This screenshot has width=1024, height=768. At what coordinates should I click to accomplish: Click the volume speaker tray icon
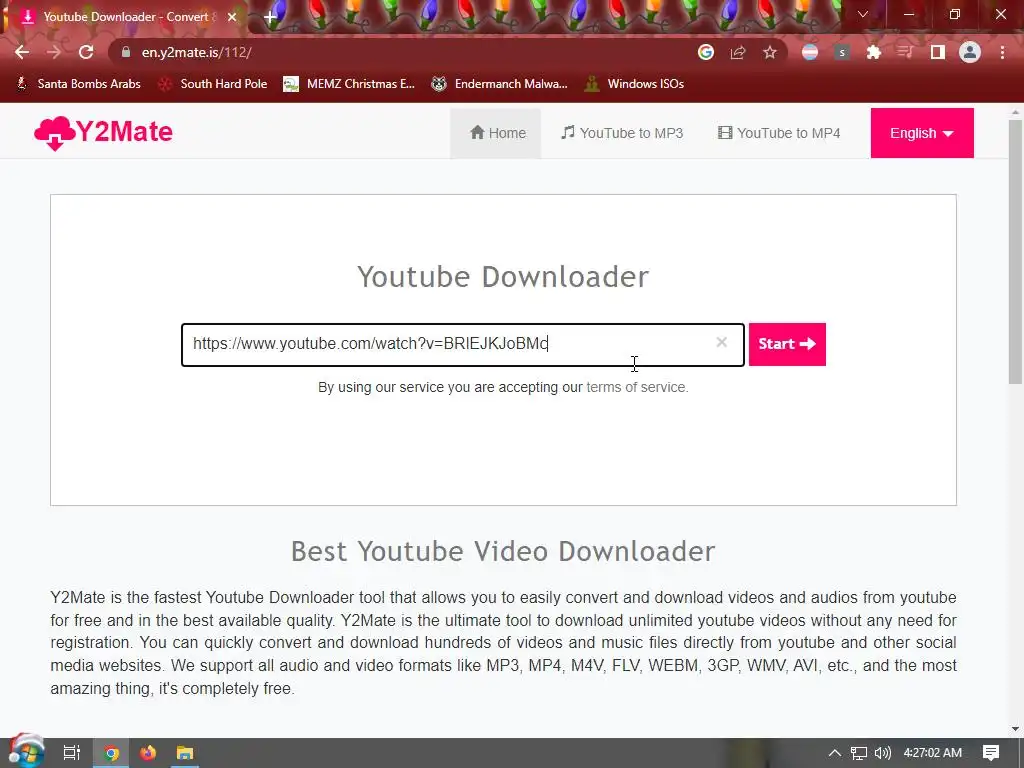click(882, 753)
